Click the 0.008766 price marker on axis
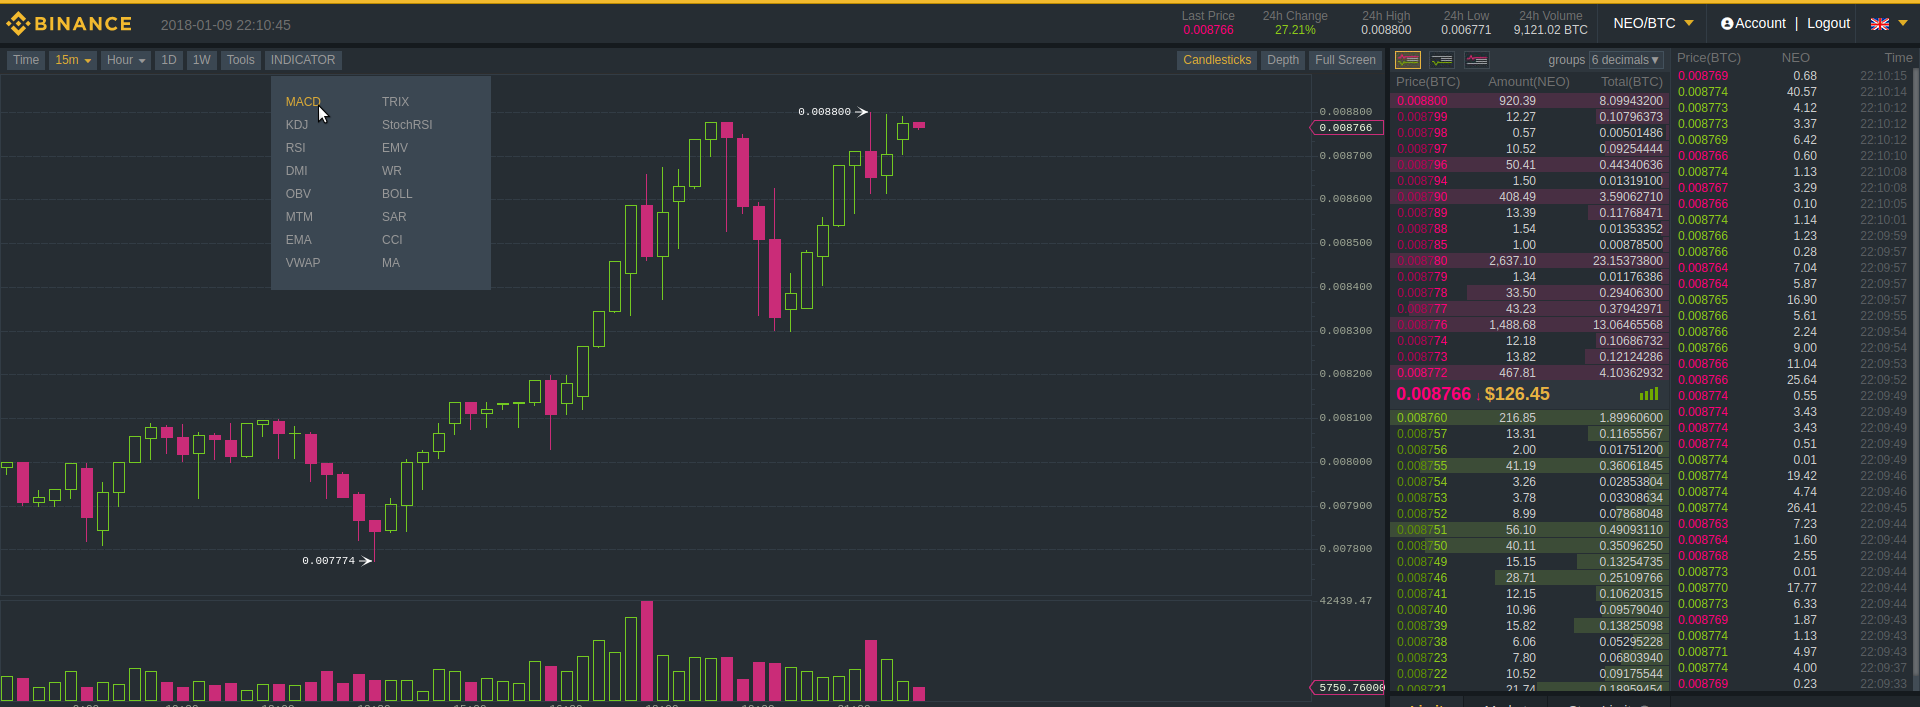This screenshot has height=707, width=1920. coord(1346,128)
